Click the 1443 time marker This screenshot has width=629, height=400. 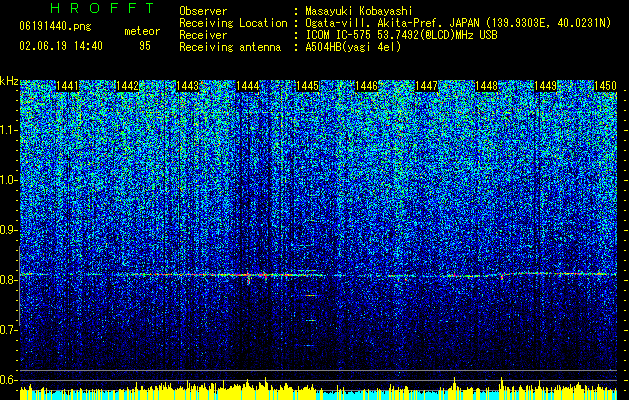pyautogui.click(x=187, y=86)
